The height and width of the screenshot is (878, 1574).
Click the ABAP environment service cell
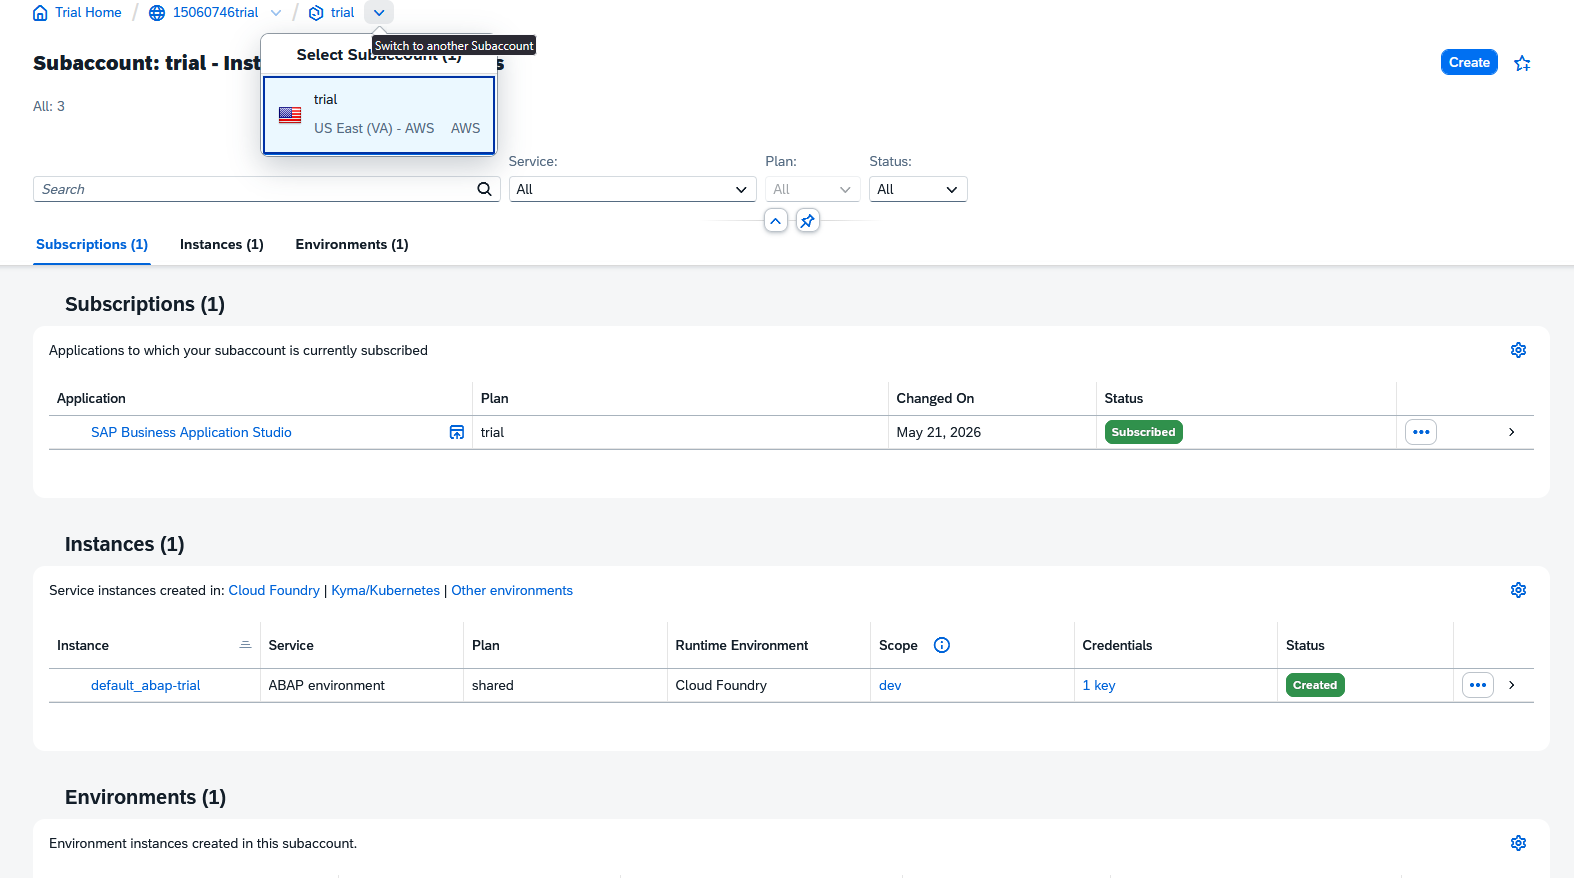click(327, 685)
